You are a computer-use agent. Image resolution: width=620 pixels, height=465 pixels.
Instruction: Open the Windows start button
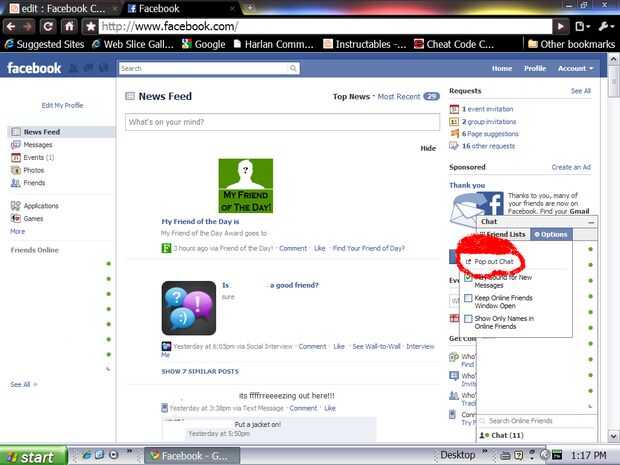33,456
